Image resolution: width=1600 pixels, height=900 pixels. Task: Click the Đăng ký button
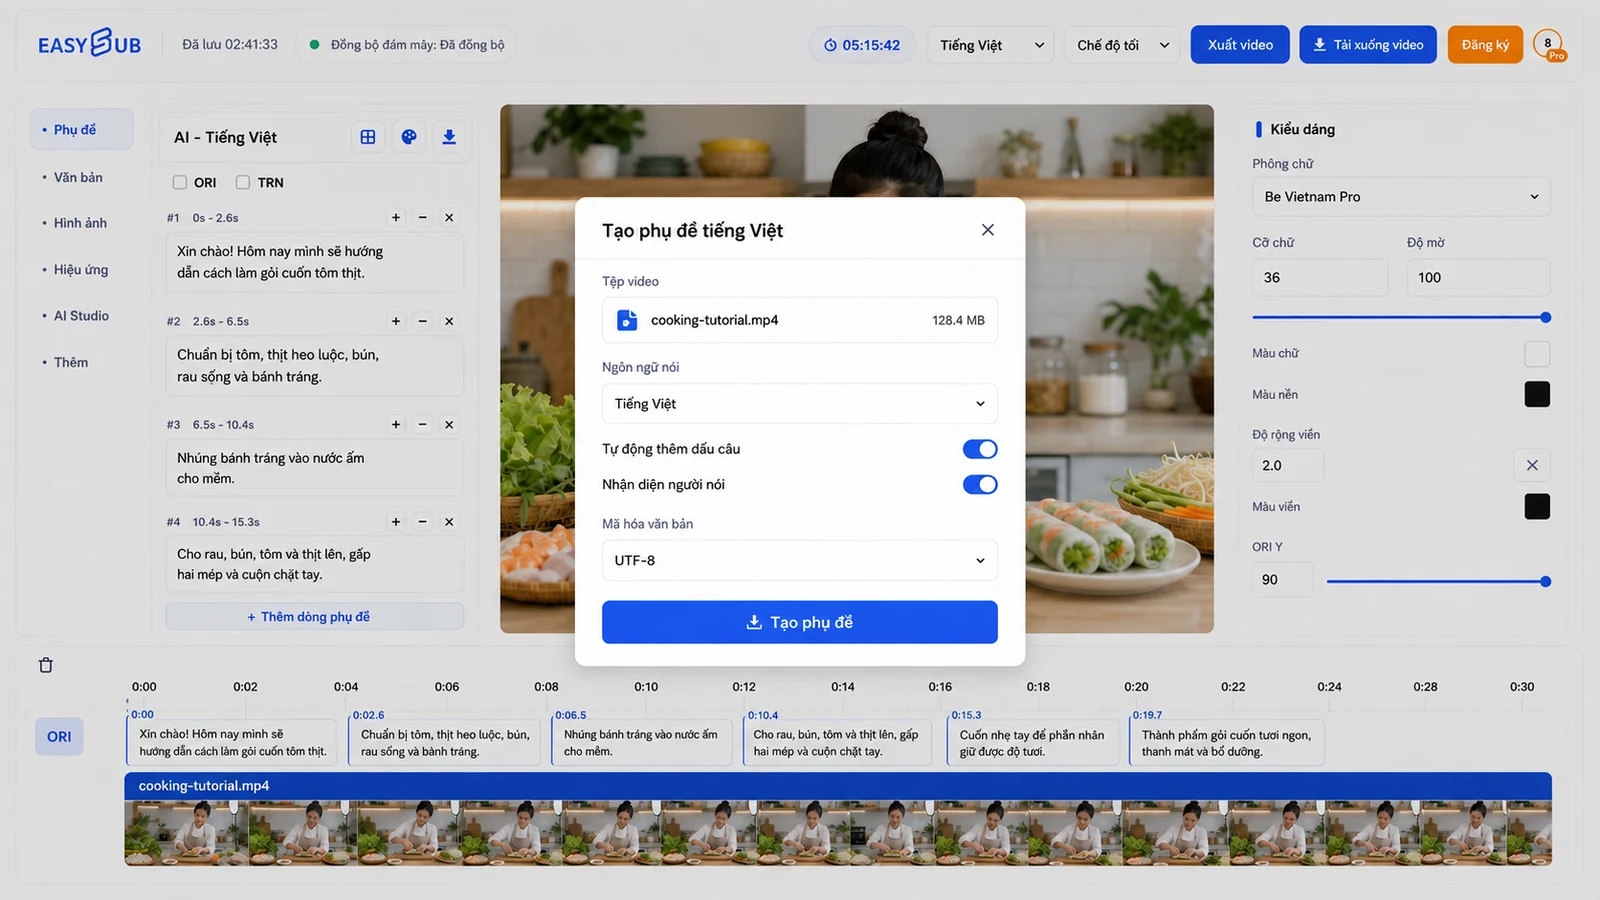point(1485,45)
